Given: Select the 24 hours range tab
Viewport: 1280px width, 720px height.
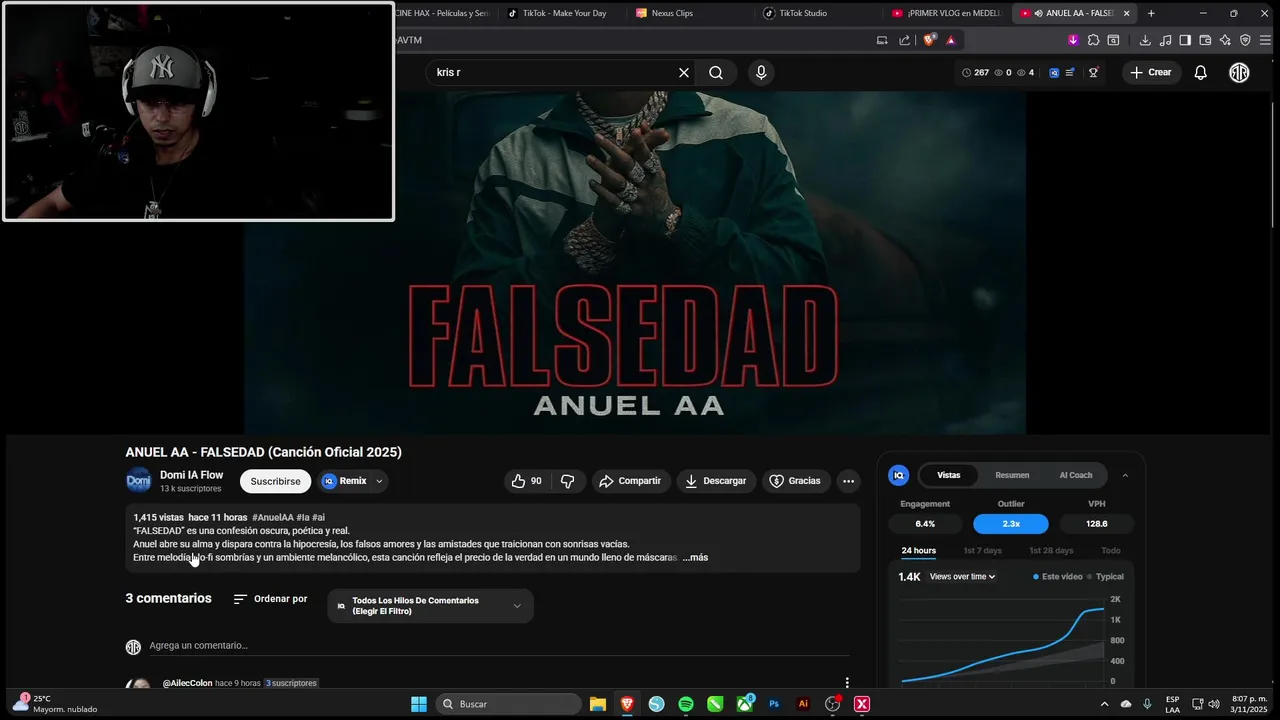Looking at the screenshot, I should click(918, 550).
